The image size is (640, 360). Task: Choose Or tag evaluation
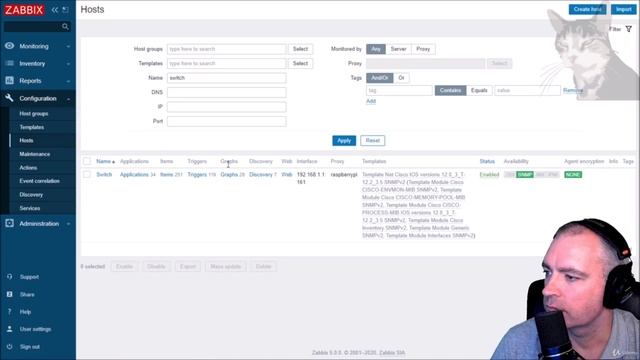pos(401,78)
